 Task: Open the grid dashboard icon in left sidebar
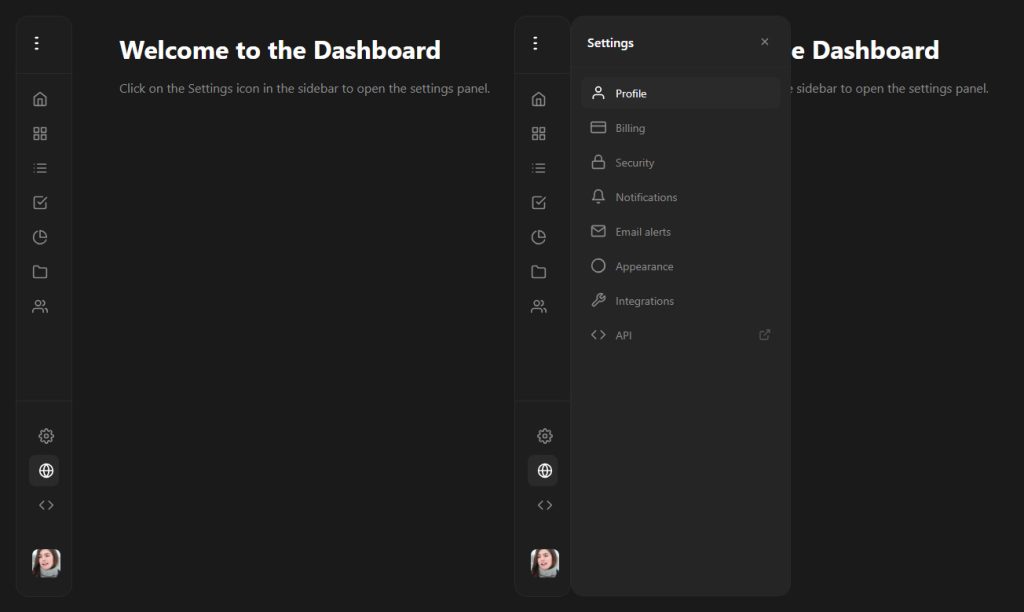tap(40, 134)
